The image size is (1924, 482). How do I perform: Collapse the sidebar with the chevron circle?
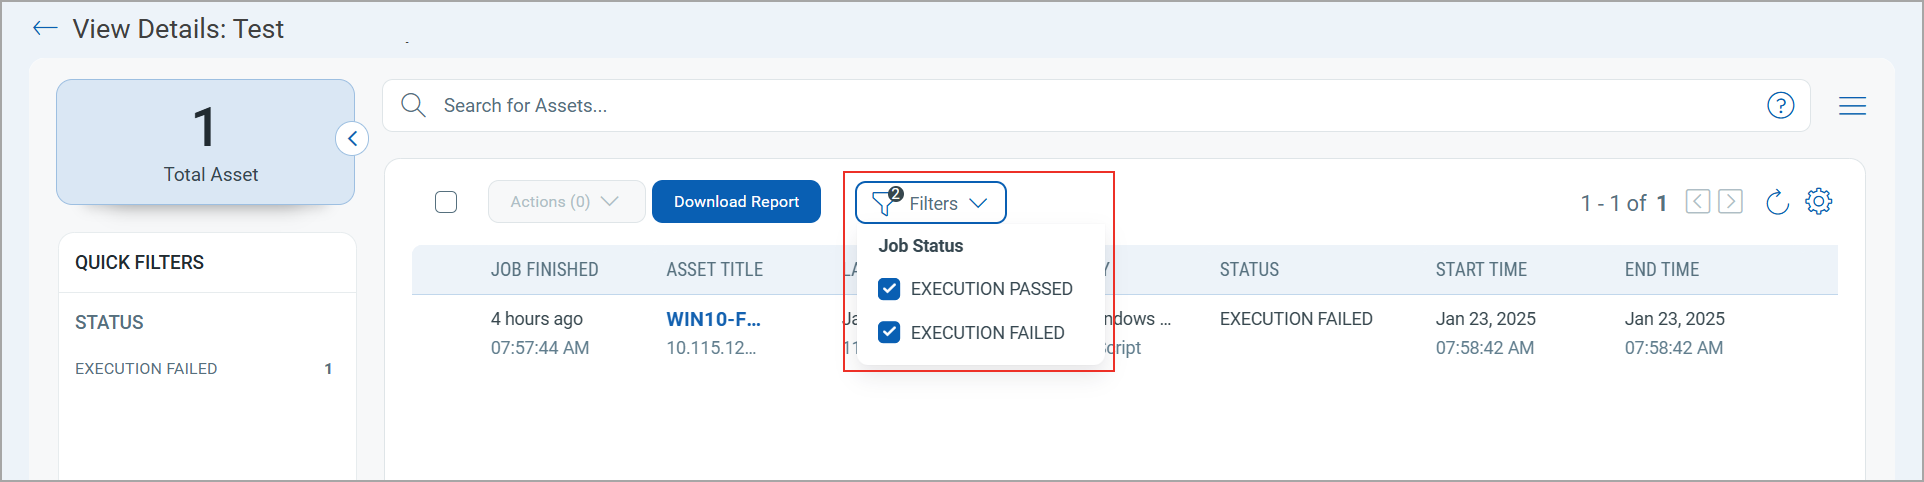click(352, 139)
